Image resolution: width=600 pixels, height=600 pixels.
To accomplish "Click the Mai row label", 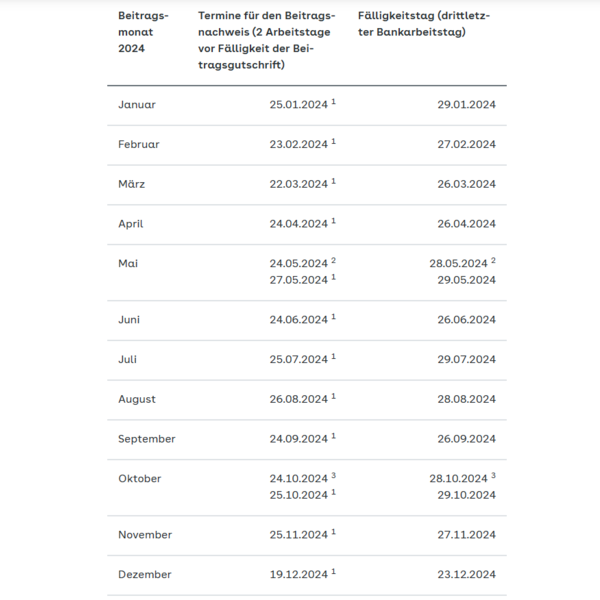I will (129, 264).
